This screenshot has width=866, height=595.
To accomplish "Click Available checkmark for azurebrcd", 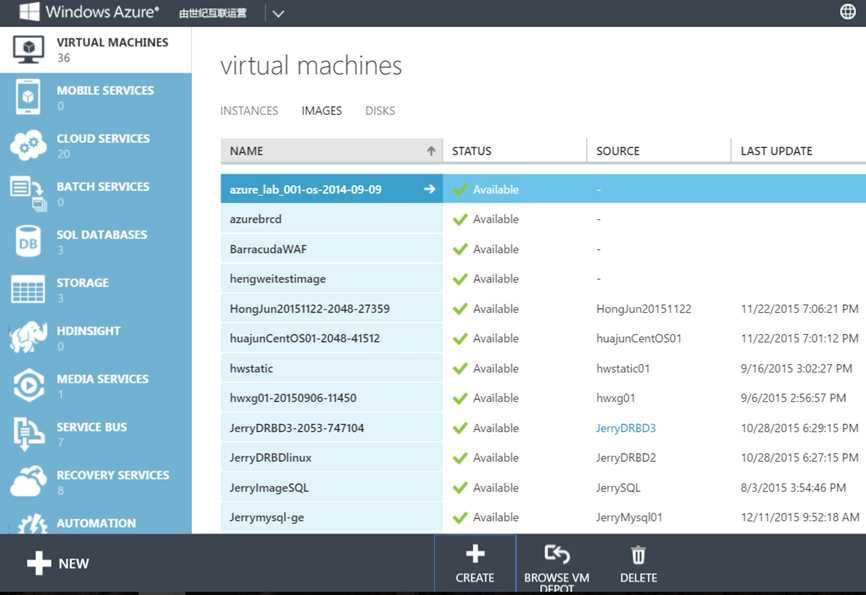I will (x=460, y=219).
